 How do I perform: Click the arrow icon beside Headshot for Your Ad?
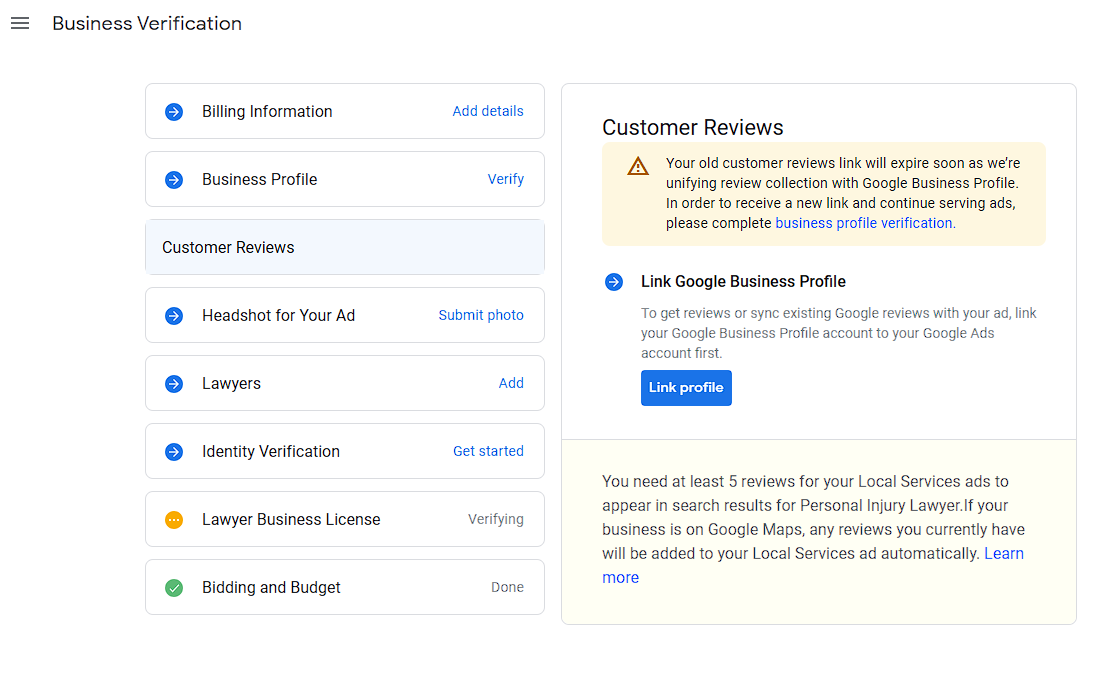(x=174, y=316)
